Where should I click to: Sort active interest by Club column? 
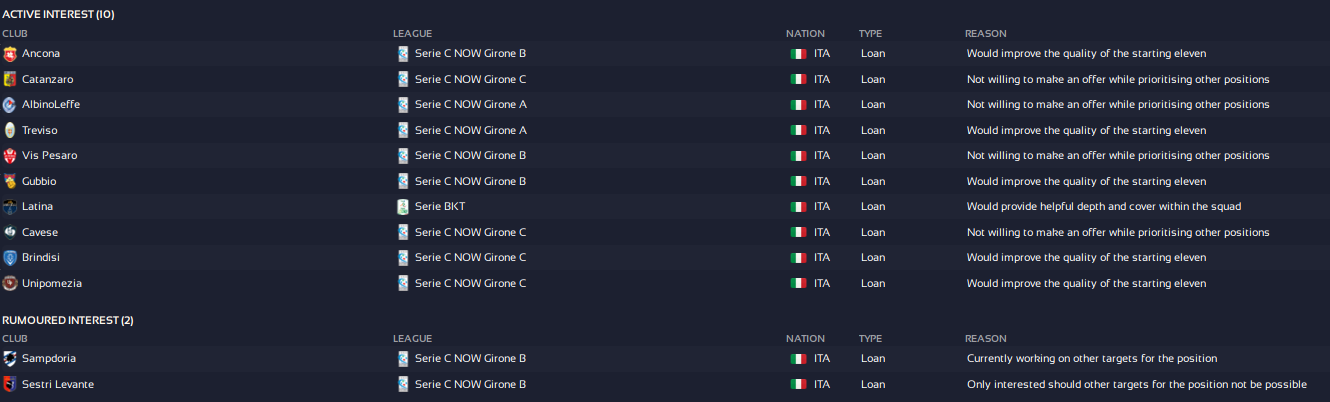pos(15,34)
